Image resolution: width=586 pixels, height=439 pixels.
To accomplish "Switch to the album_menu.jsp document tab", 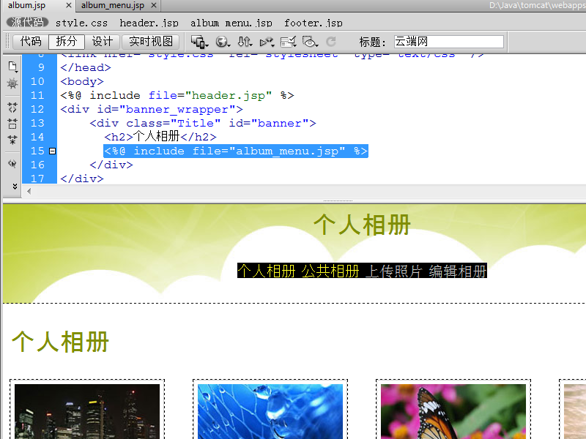I will pos(112,5).
